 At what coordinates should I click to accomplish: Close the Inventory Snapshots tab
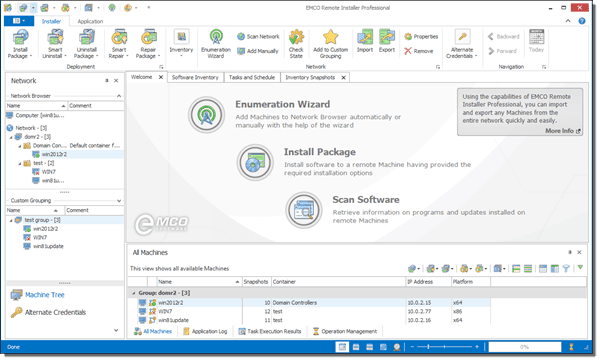click(344, 78)
